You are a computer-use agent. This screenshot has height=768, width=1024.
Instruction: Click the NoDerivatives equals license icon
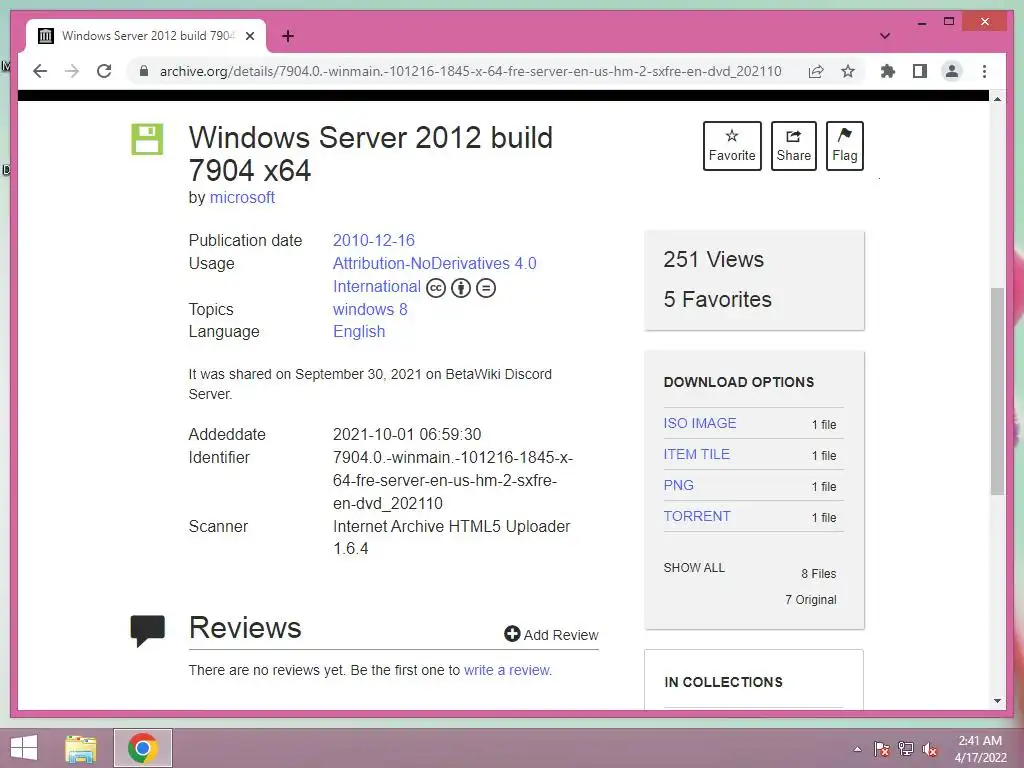[485, 287]
